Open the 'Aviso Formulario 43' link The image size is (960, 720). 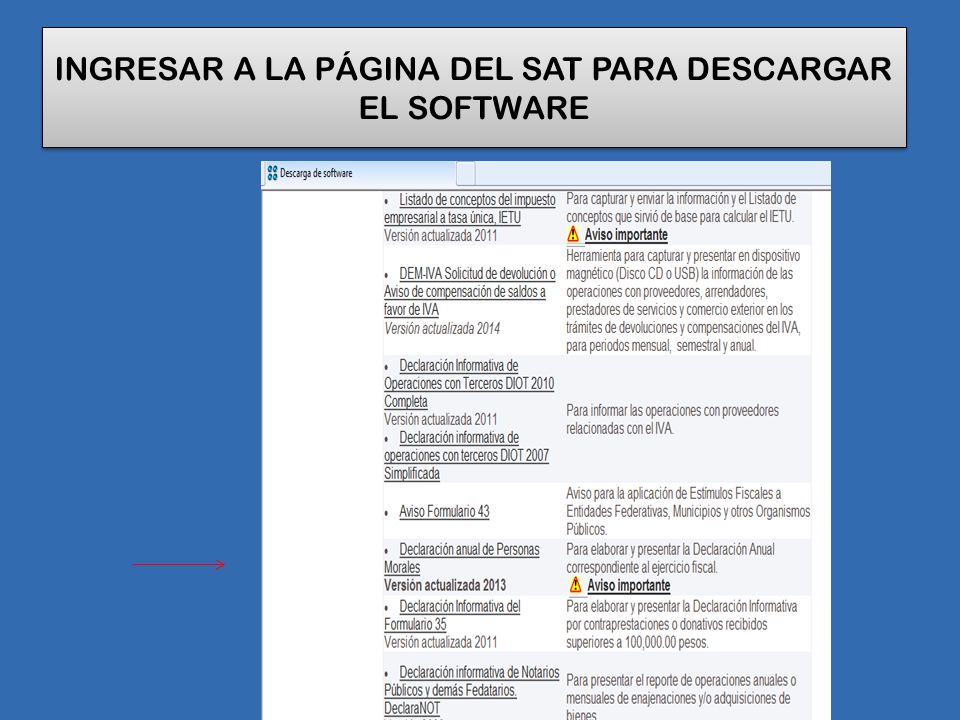tap(444, 511)
